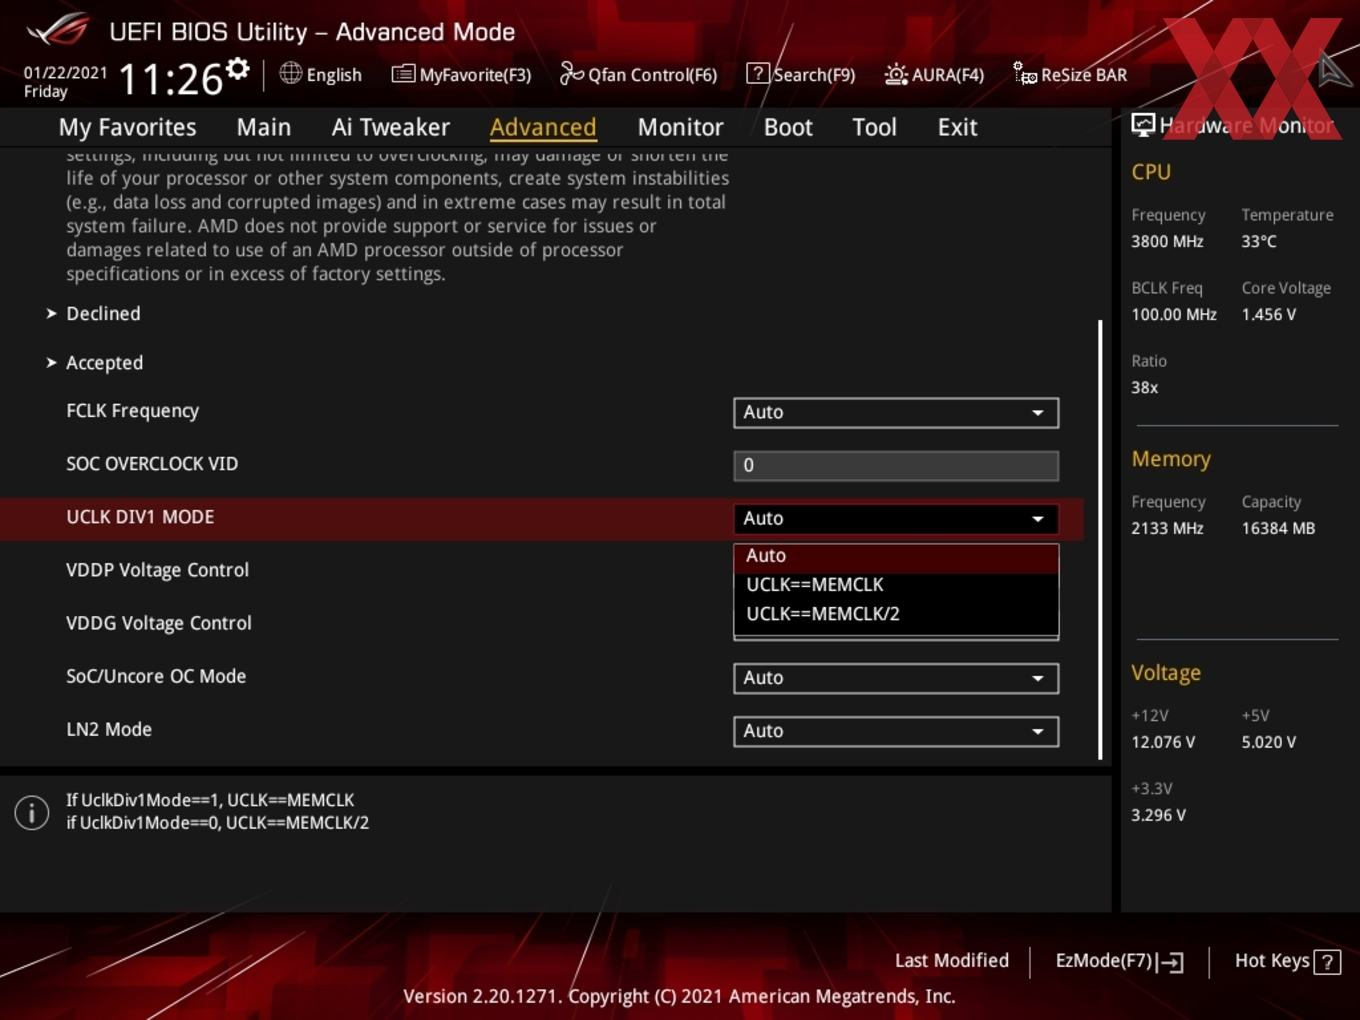Open Hot Keys help
Viewport: 1360px width, 1020px height.
pos(1287,961)
